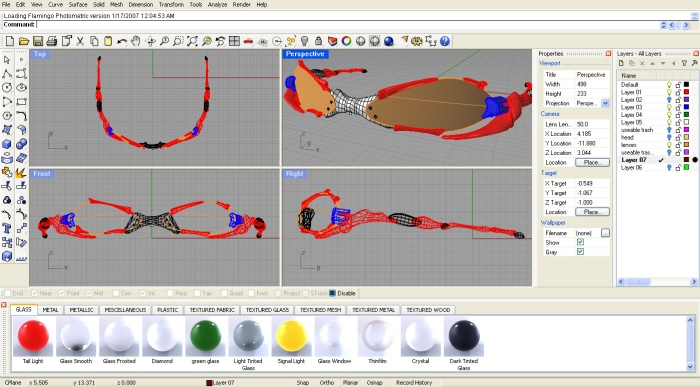The height and width of the screenshot is (387, 700).
Task: Click the Layer 06 green color swatch
Action: [687, 167]
